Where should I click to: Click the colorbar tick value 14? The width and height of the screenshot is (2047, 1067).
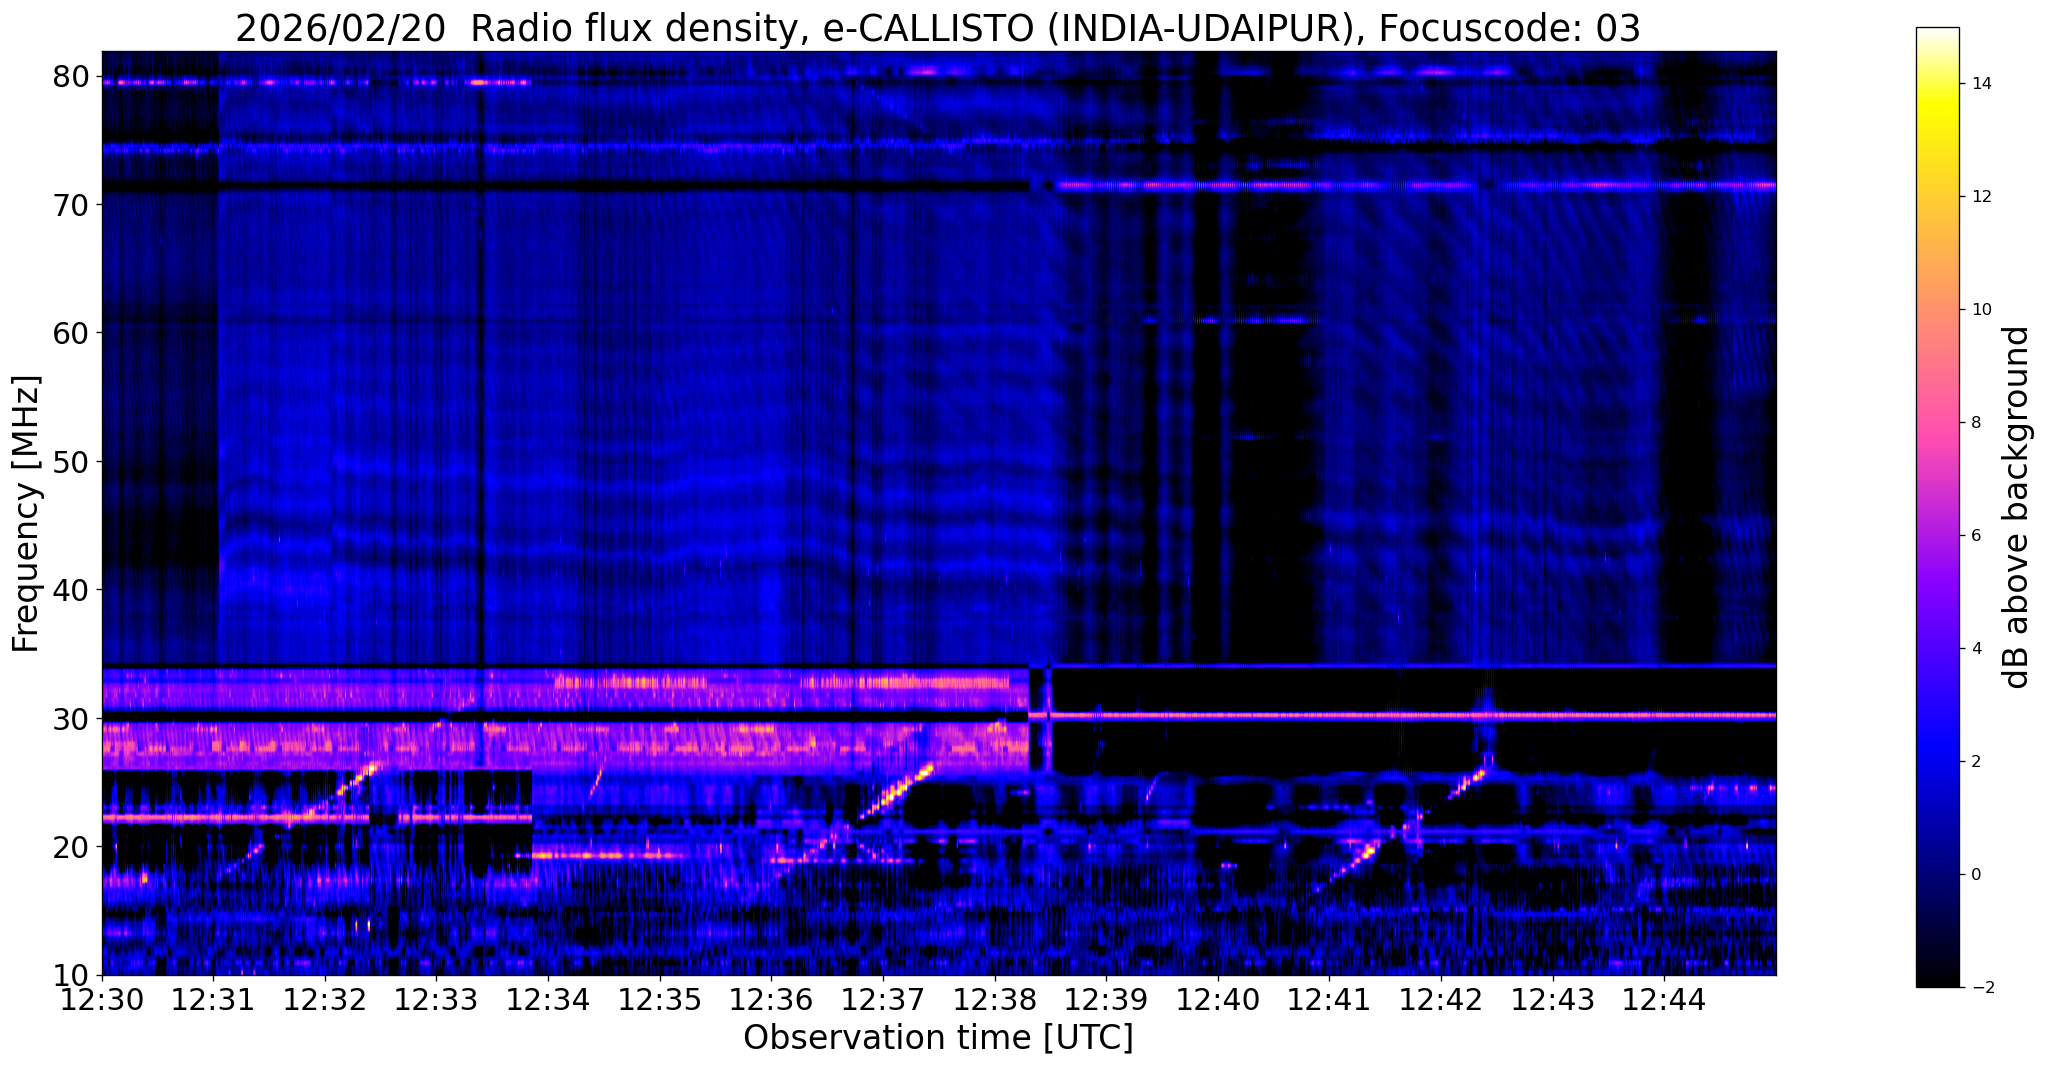(1980, 84)
